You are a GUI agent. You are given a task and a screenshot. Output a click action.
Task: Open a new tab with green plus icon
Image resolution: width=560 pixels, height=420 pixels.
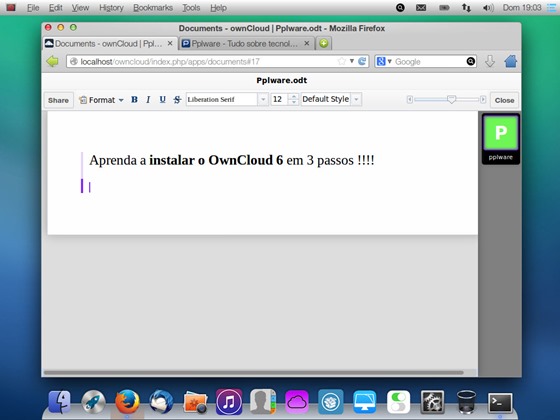click(x=324, y=44)
